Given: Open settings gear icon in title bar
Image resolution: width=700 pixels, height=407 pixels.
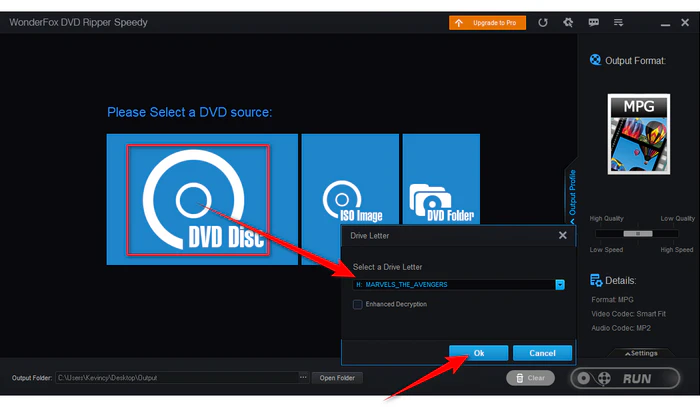Looking at the screenshot, I should (x=568, y=22).
